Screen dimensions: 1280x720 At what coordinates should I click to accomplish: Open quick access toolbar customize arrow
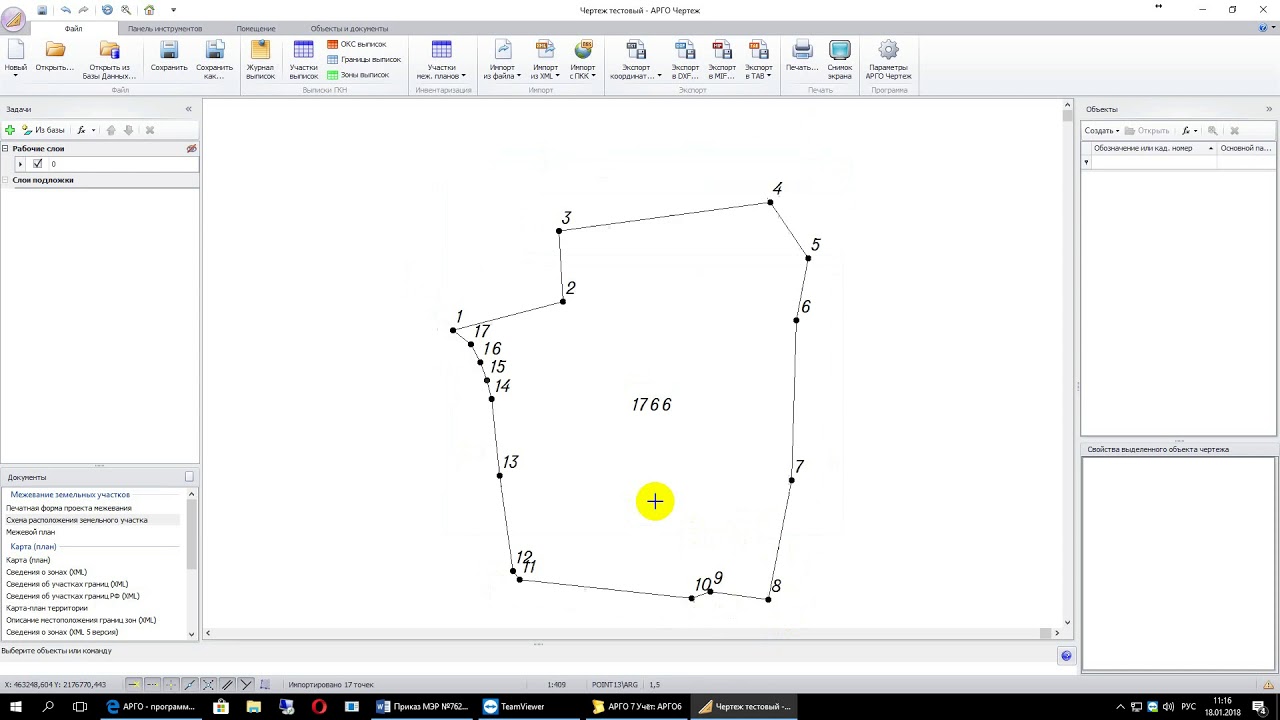(173, 10)
